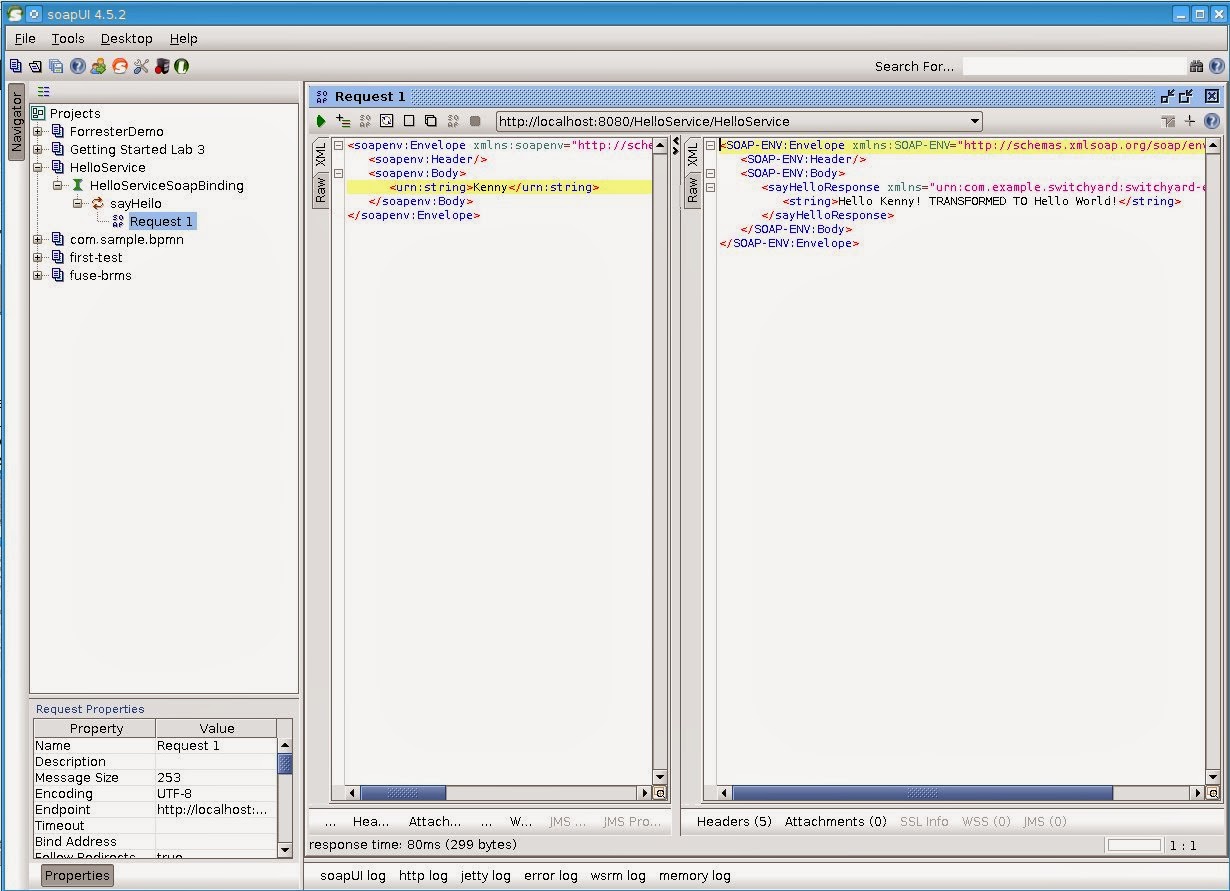Viewport: 1230px width, 891px height.
Task: Click the plus icon at request toolbar right
Action: click(x=1190, y=121)
